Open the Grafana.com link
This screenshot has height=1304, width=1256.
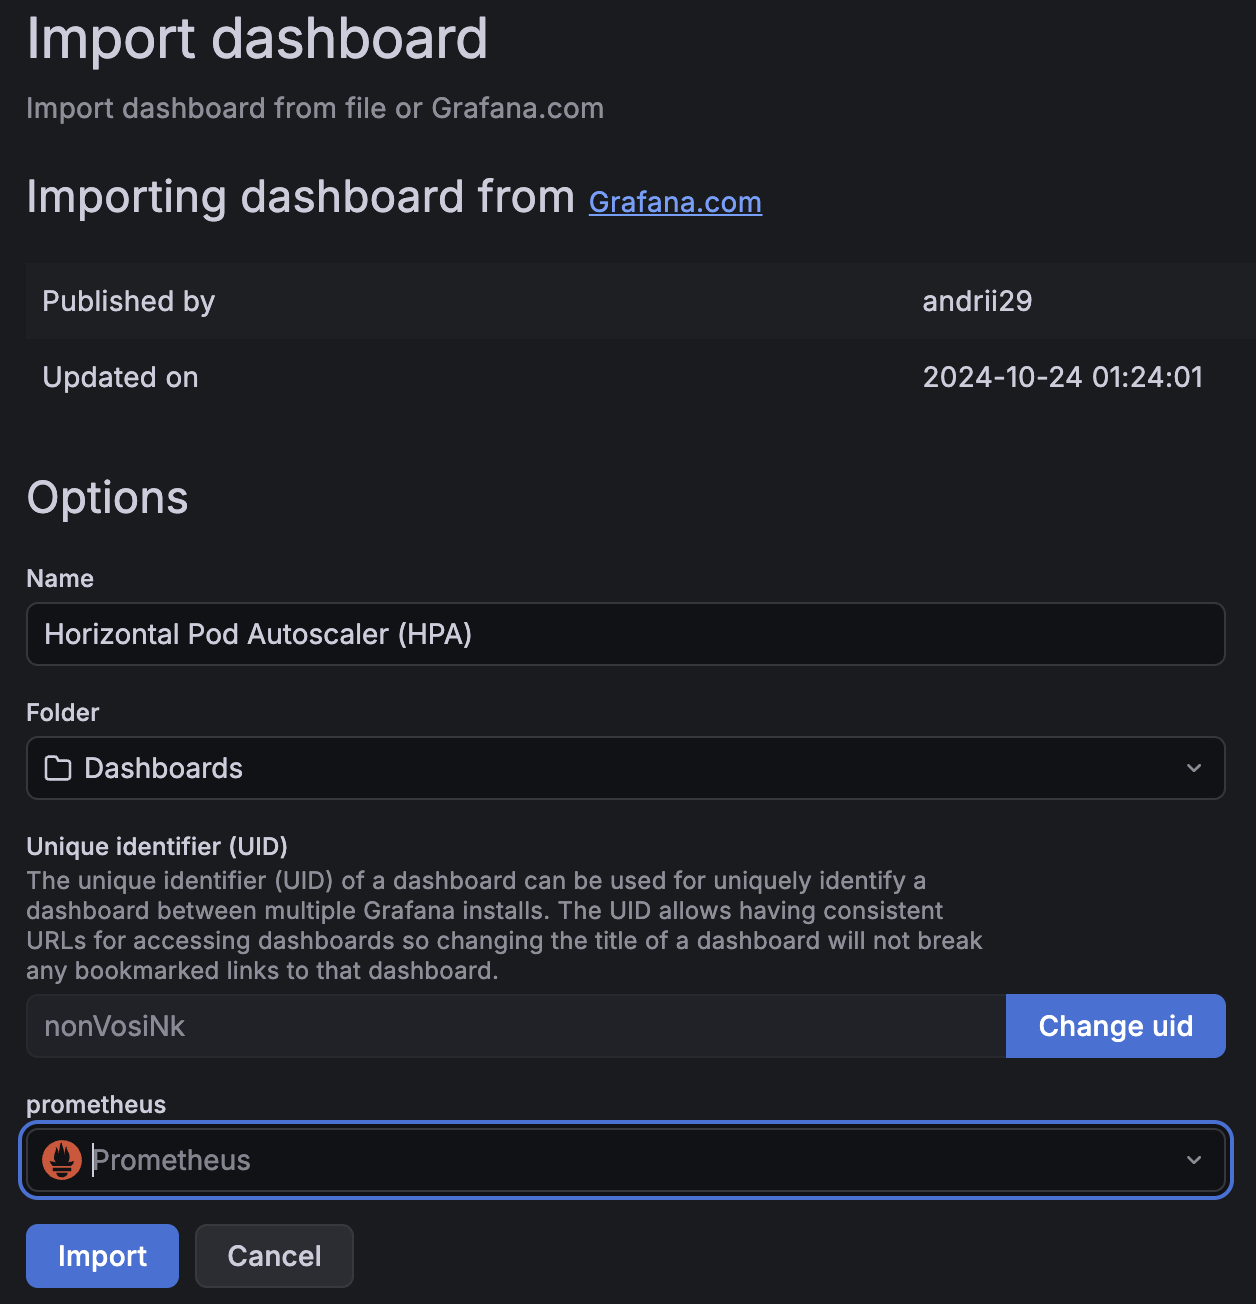[675, 202]
